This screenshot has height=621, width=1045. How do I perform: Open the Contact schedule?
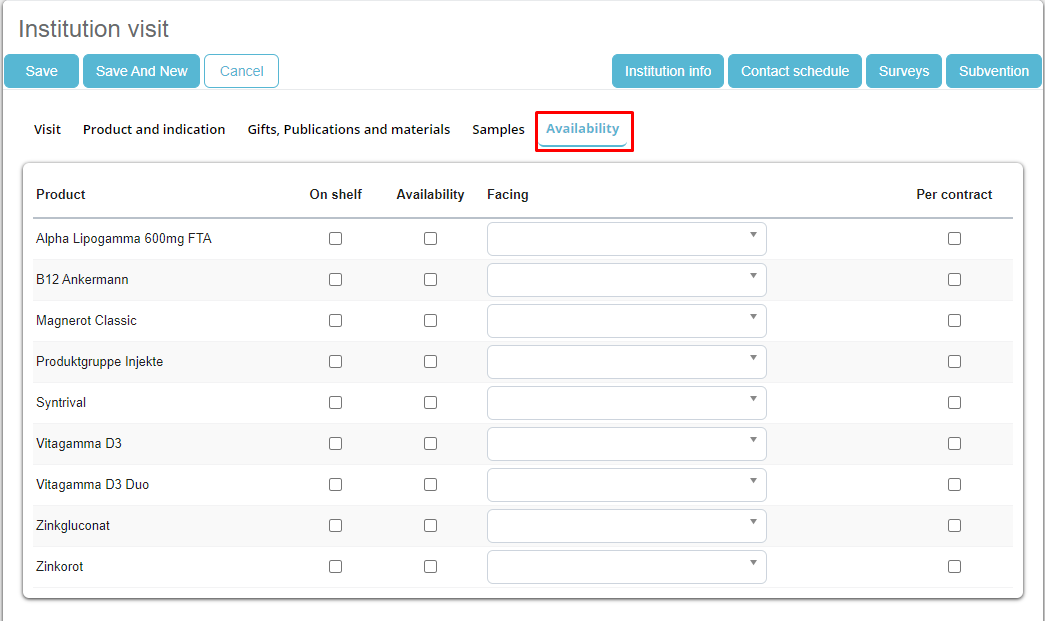[794, 71]
